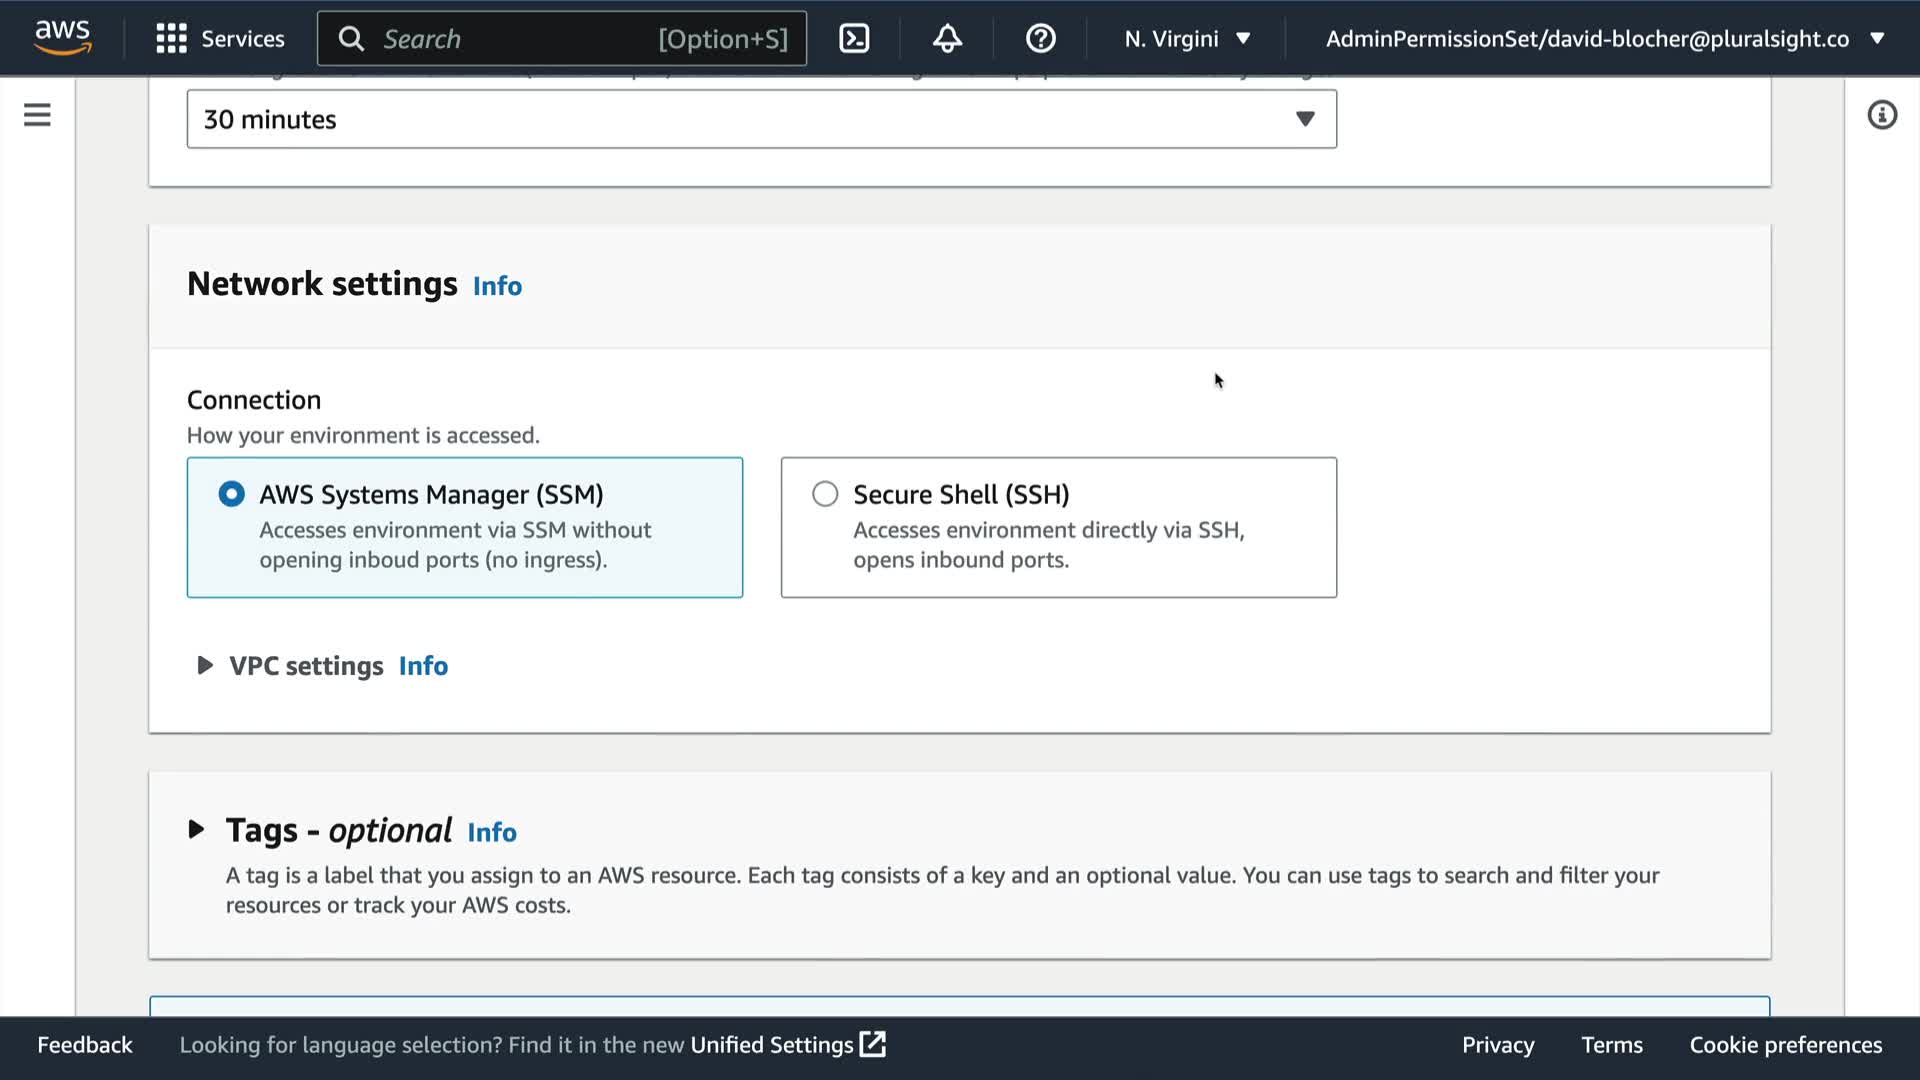Open the 30 minutes timeout dropdown

(x=761, y=119)
